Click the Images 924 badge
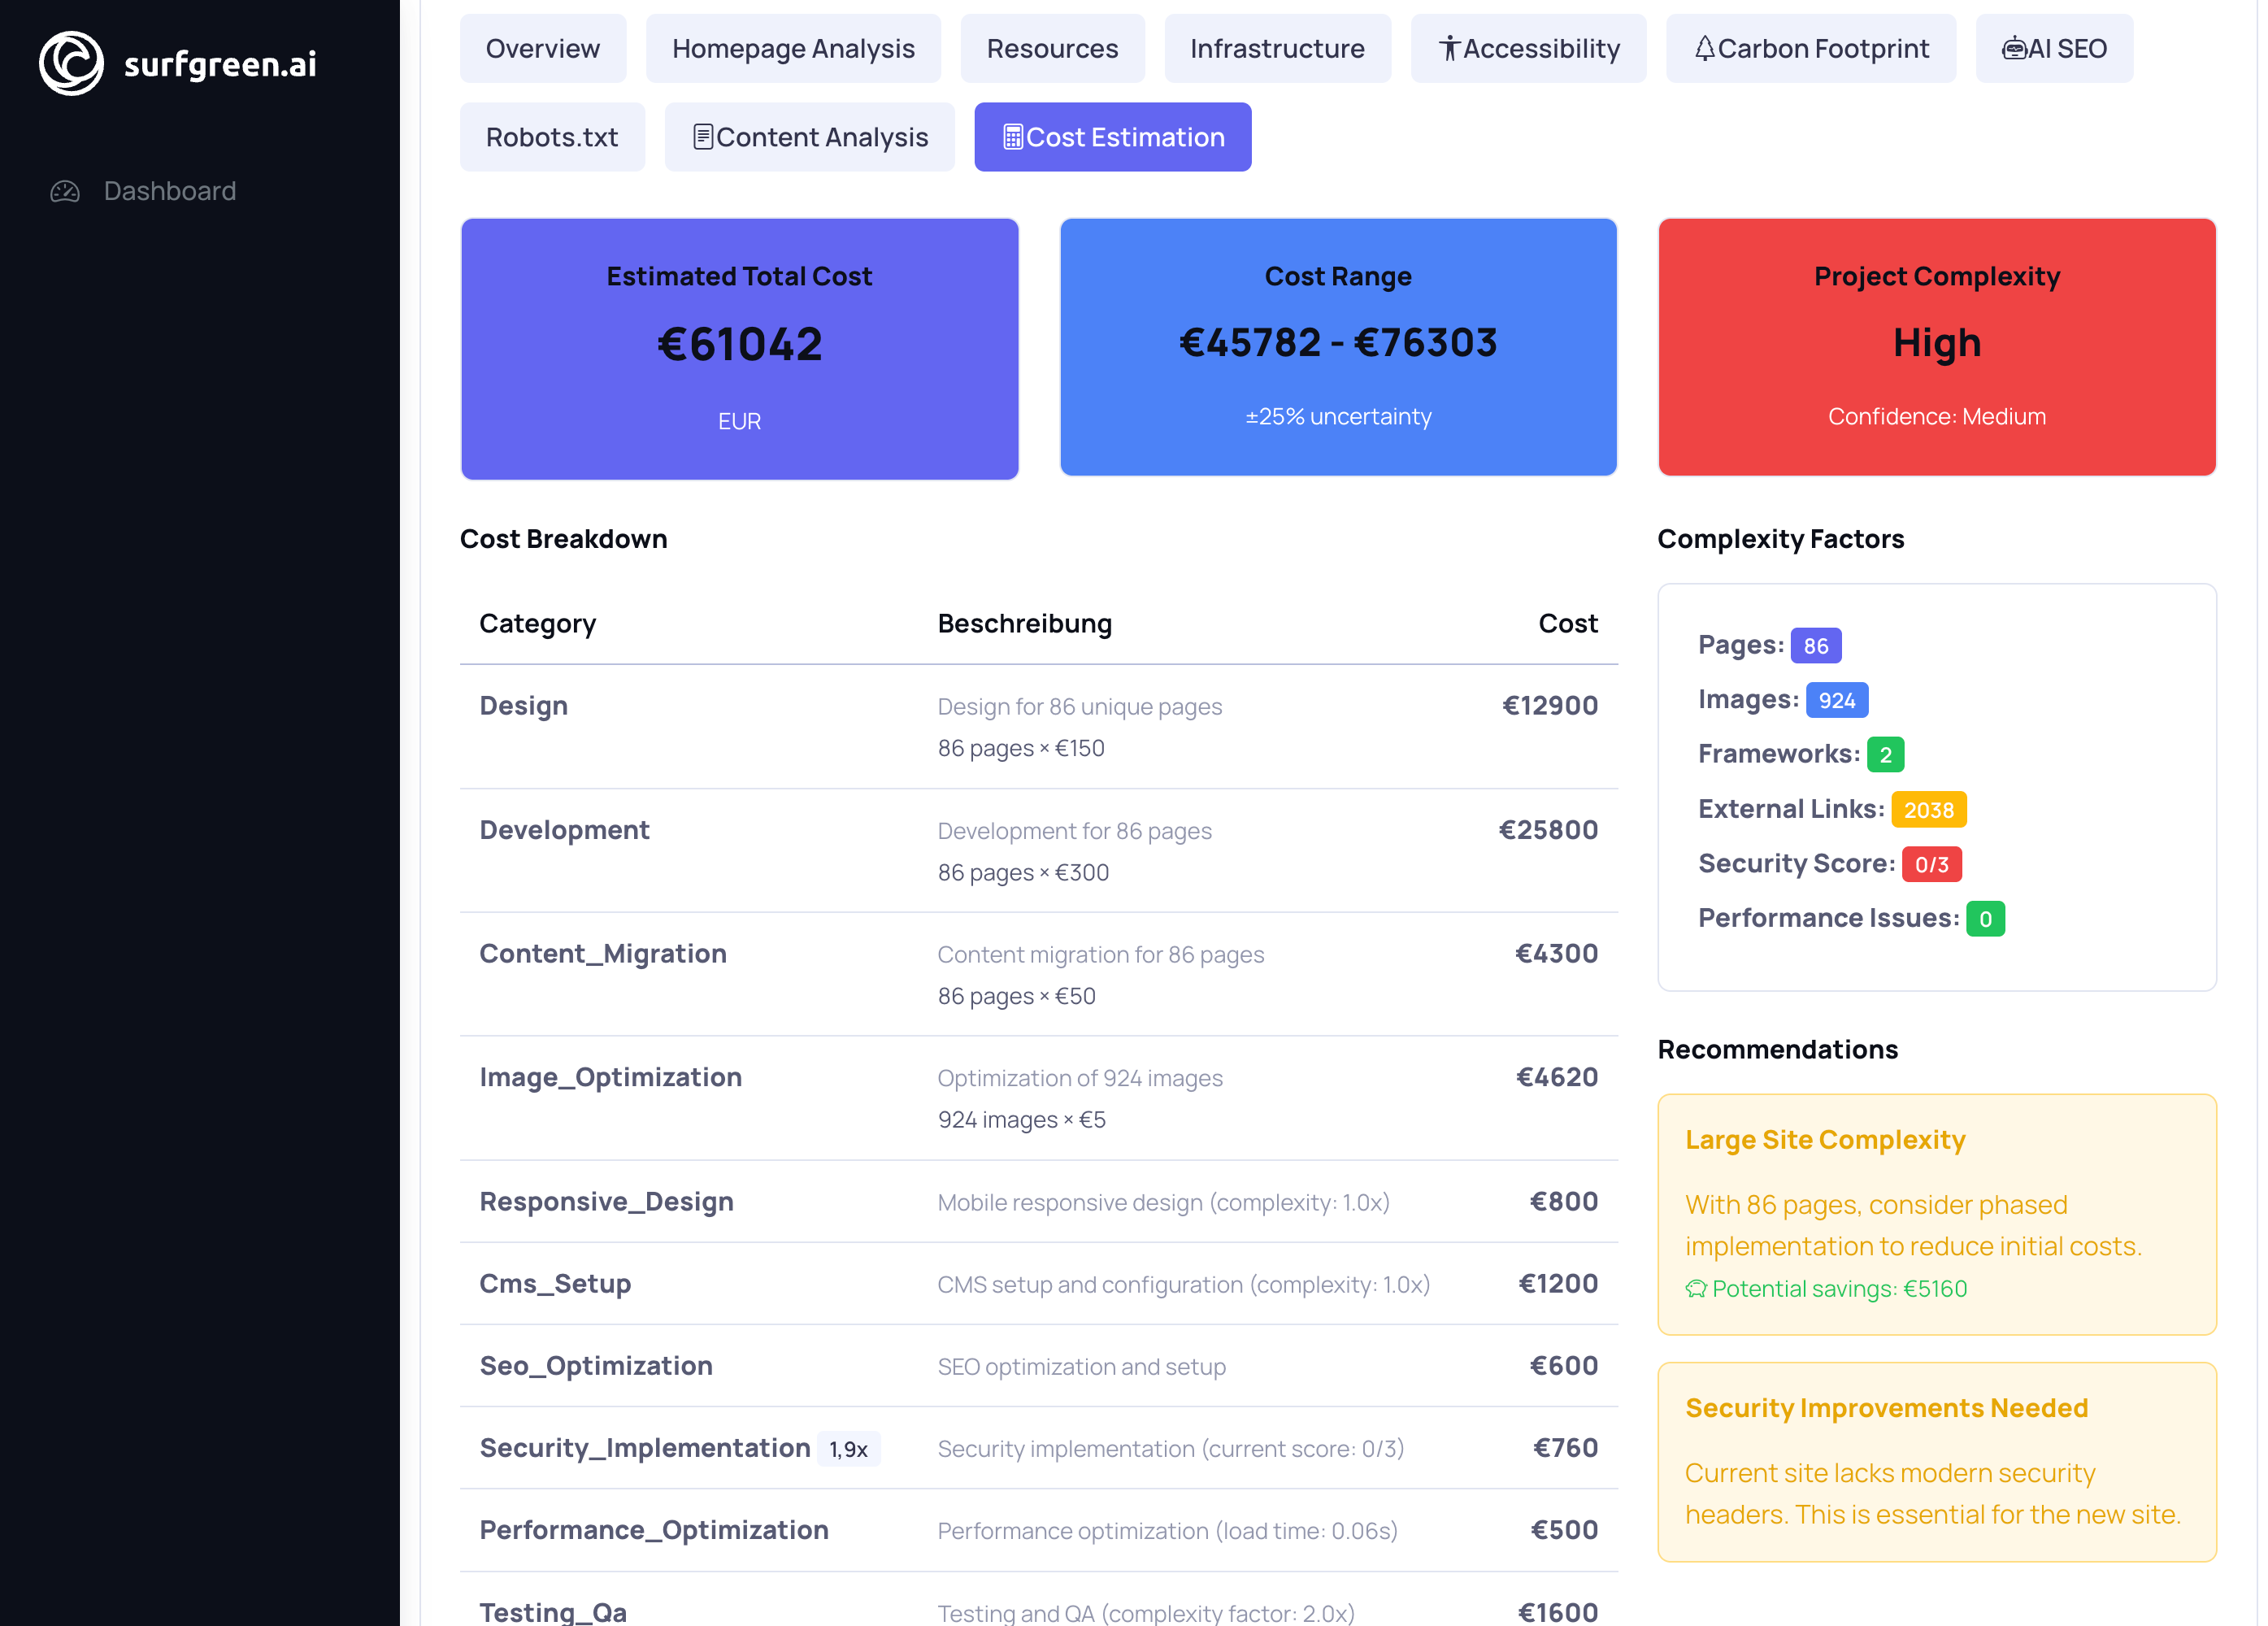 point(1836,700)
